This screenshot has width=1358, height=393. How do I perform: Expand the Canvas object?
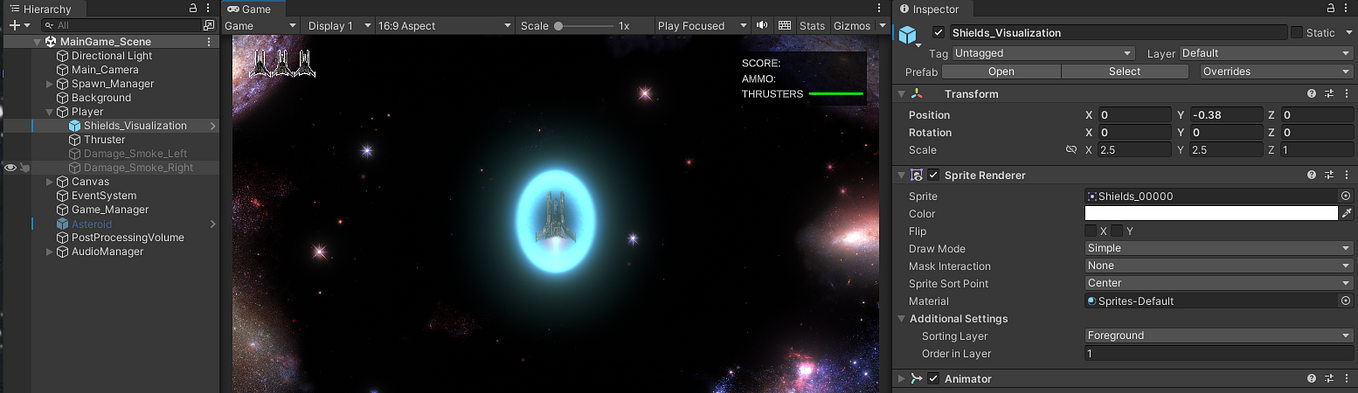tap(50, 182)
